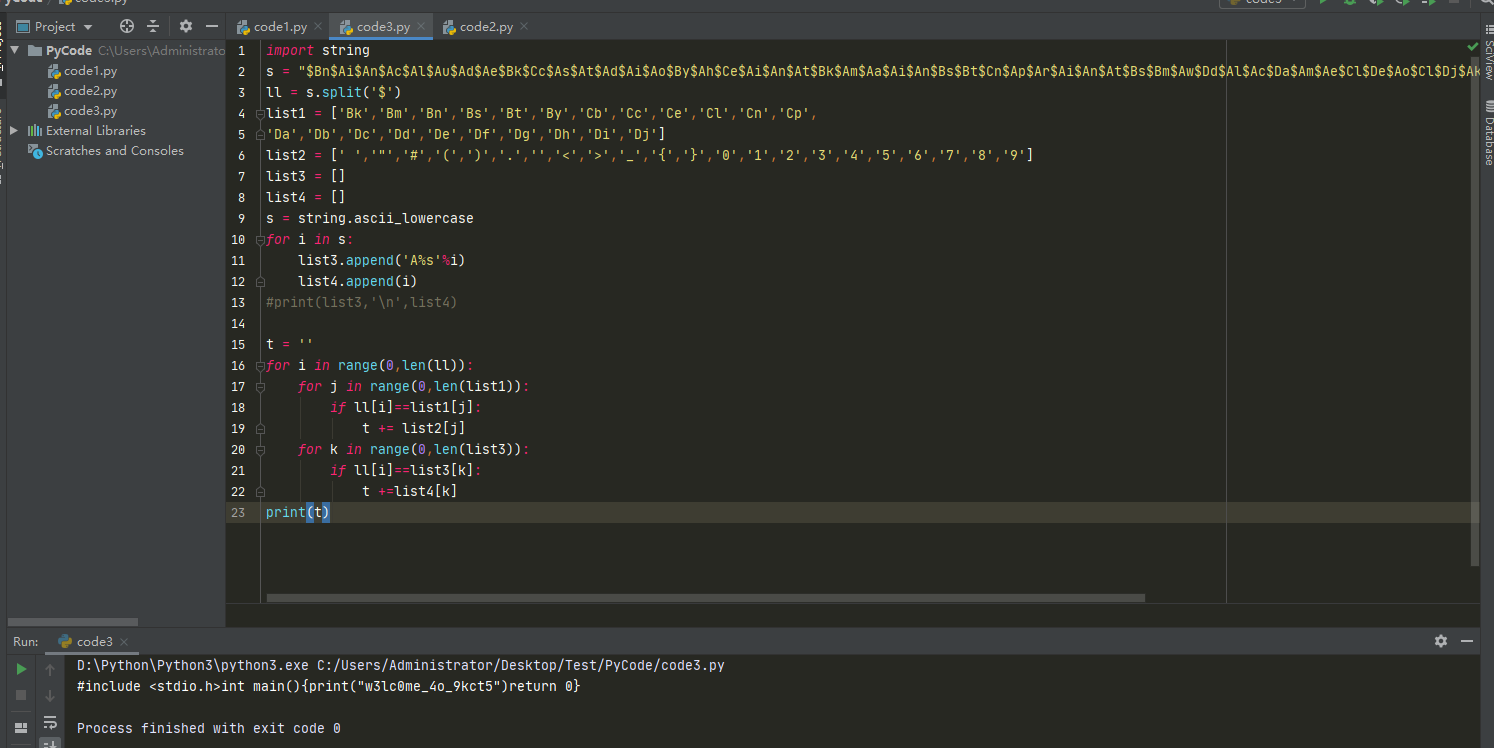Collapse the PyCode project folder
The height and width of the screenshot is (748, 1494).
(x=14, y=50)
